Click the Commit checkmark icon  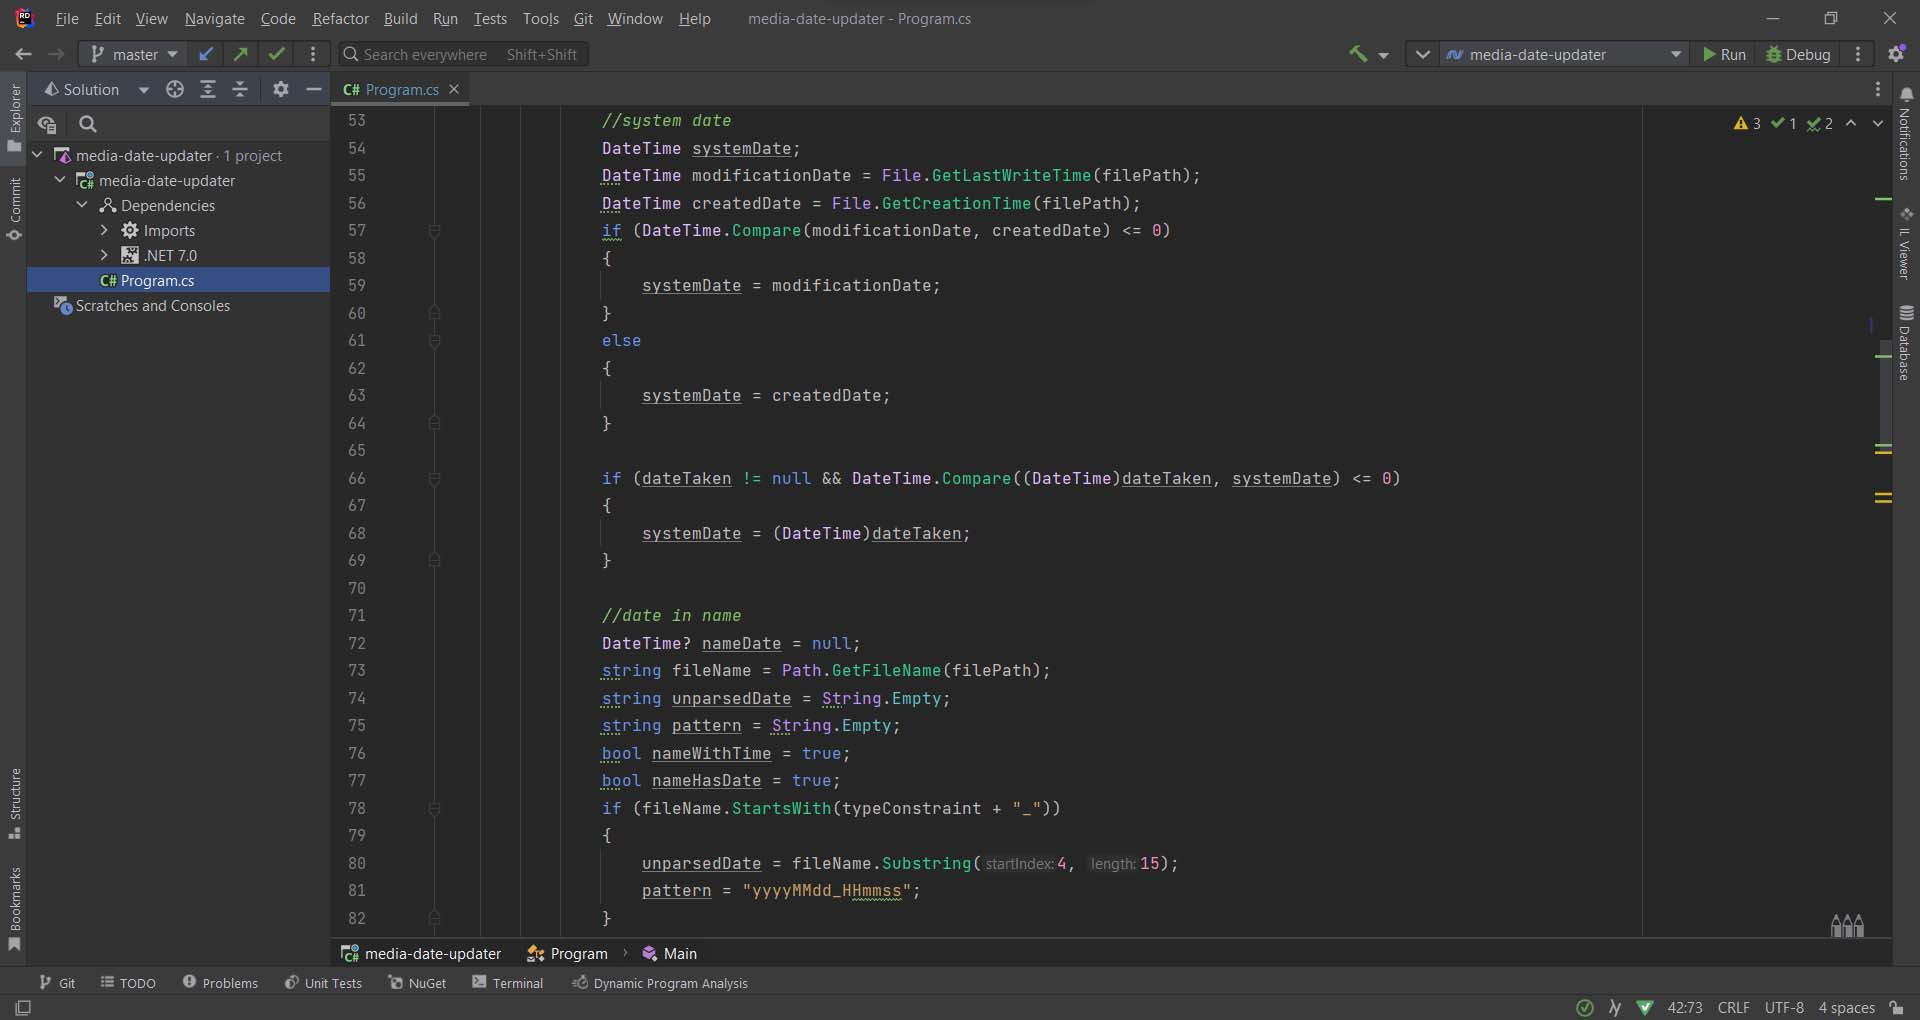click(277, 54)
